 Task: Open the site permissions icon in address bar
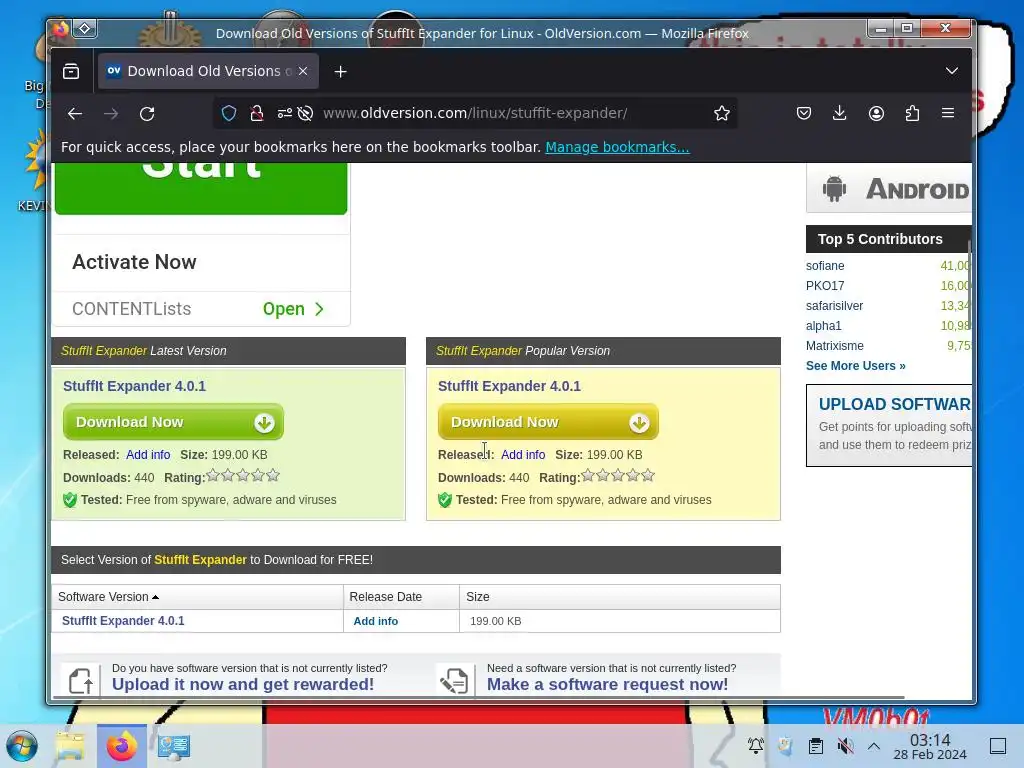point(285,114)
